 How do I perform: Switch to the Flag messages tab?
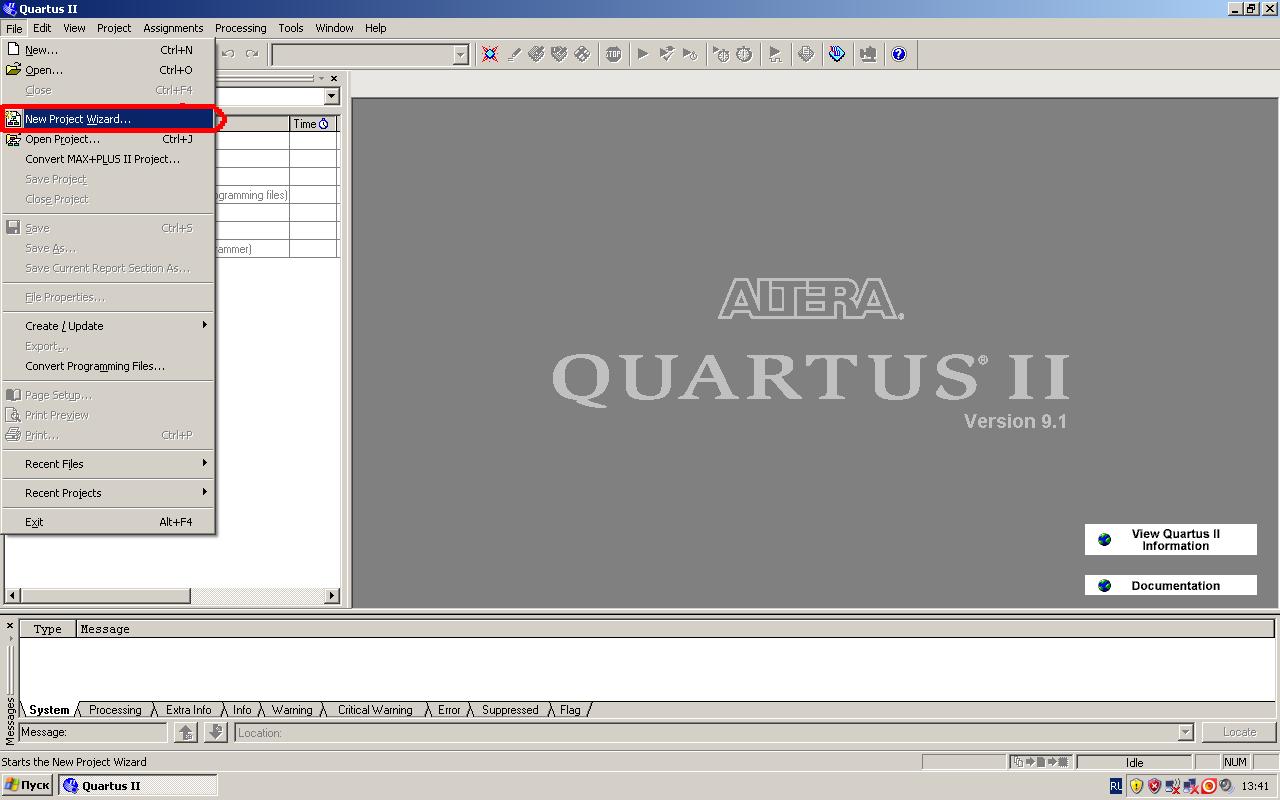[x=570, y=710]
